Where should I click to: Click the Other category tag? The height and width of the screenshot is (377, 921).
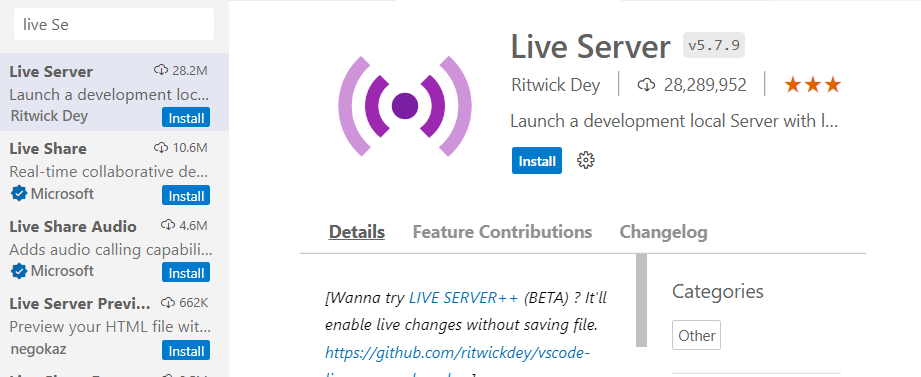697,335
